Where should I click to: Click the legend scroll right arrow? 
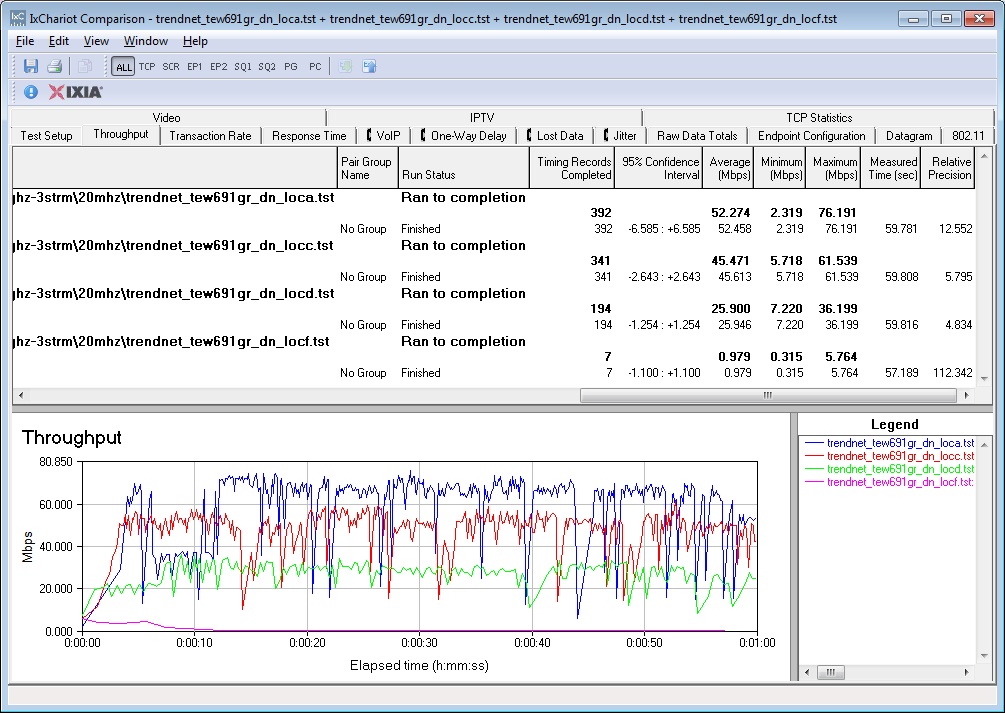(967, 672)
